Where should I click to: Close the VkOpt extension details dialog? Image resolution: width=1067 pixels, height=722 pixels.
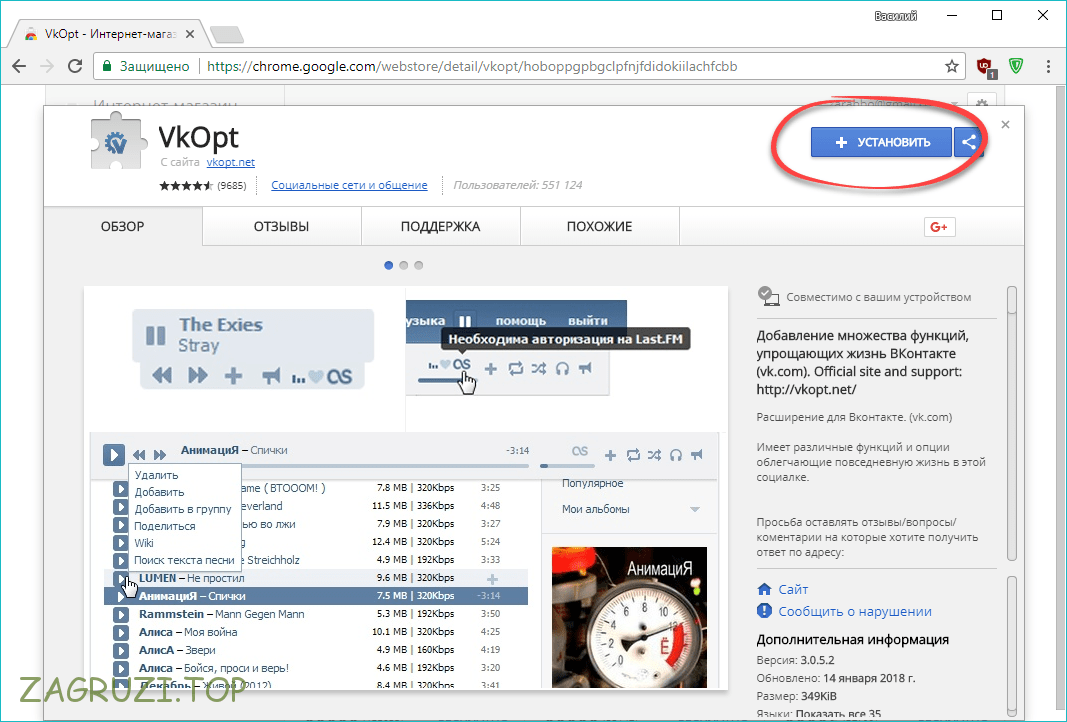point(1005,125)
